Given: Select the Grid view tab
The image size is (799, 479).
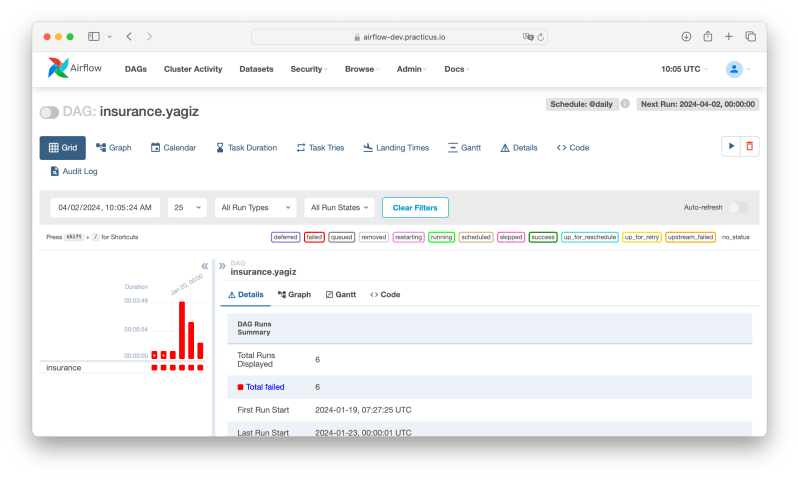Looking at the screenshot, I should (63, 148).
